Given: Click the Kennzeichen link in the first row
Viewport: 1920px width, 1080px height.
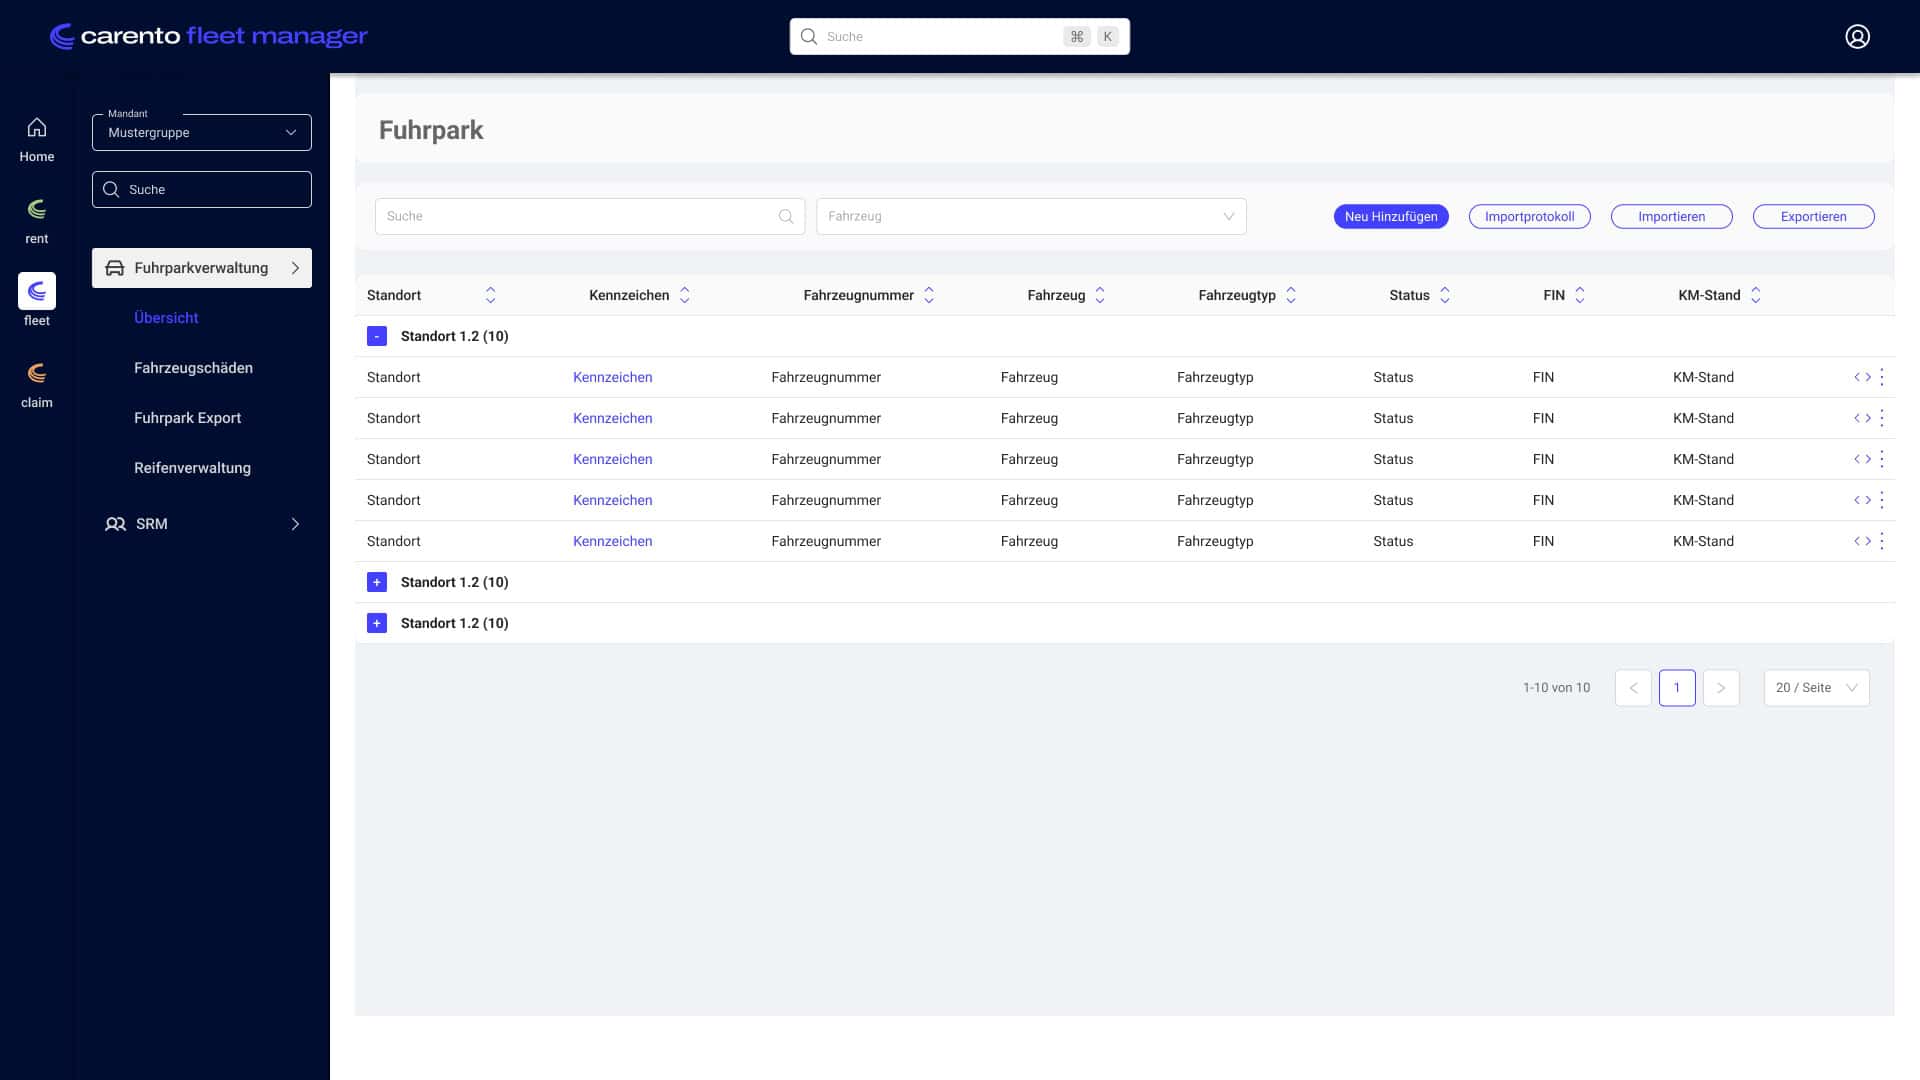Looking at the screenshot, I should (612, 377).
